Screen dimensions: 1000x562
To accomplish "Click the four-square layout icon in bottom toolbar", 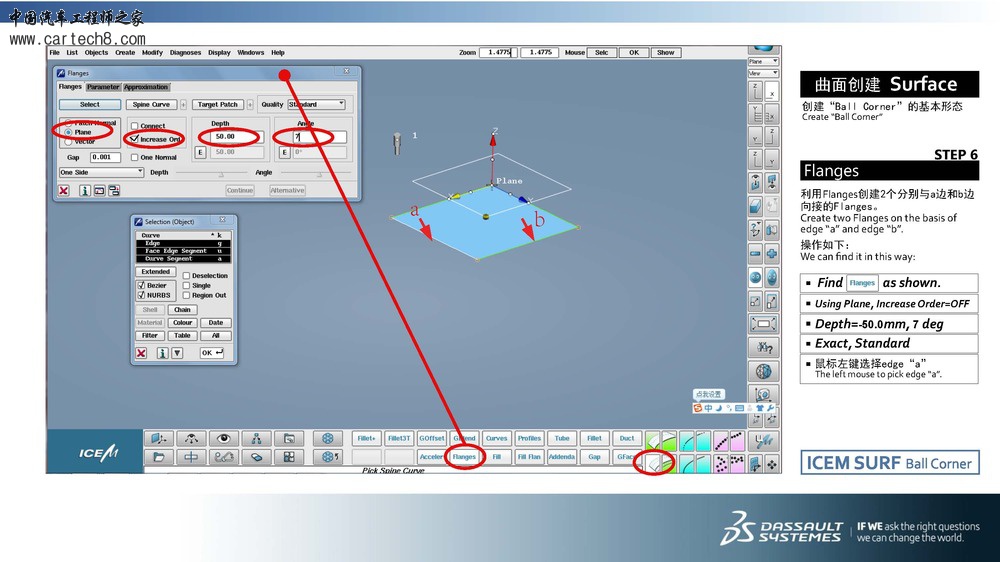I will click(x=289, y=457).
